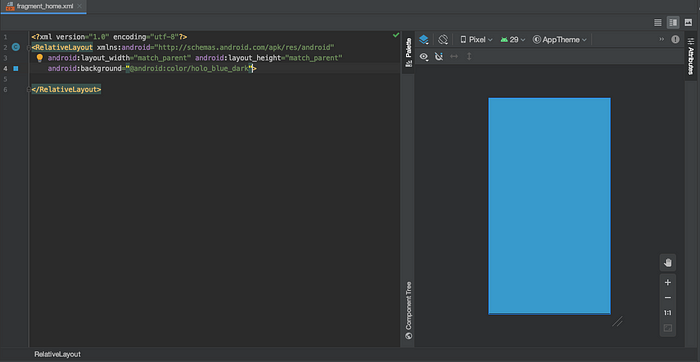
Task: Click the opening RelativeLayout tag
Action: tap(62, 47)
